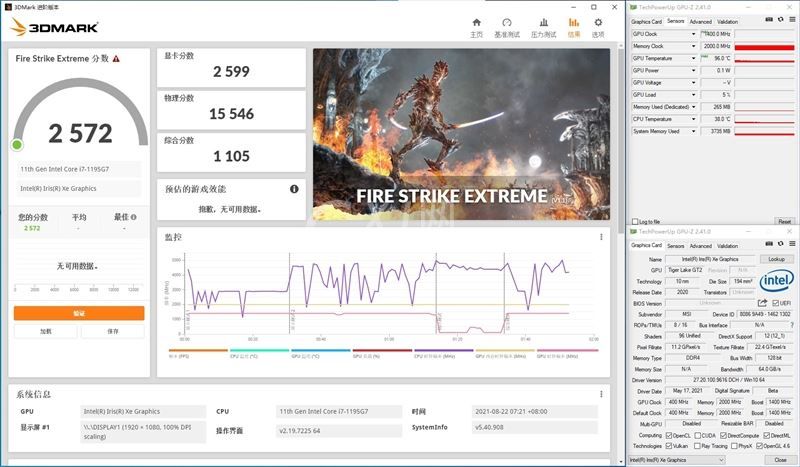800x467 pixels.
Task: Open Validation tab in lower GPU-Z window
Action: point(728,245)
